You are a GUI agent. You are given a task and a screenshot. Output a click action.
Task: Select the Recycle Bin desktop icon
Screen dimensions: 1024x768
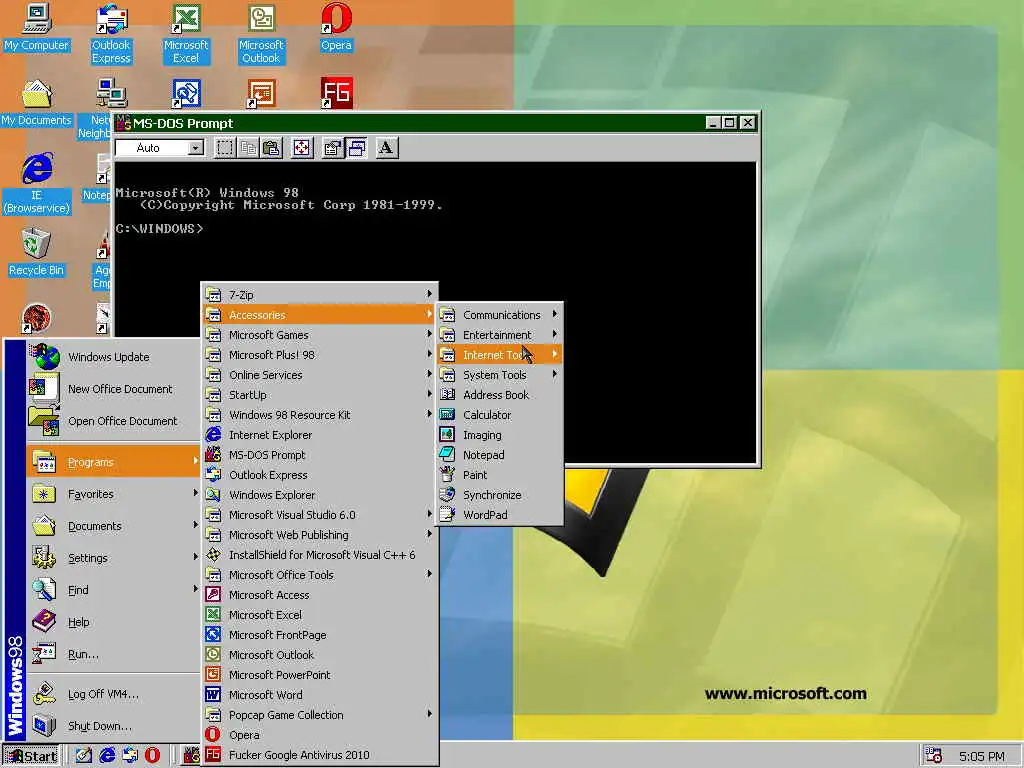click(x=37, y=253)
